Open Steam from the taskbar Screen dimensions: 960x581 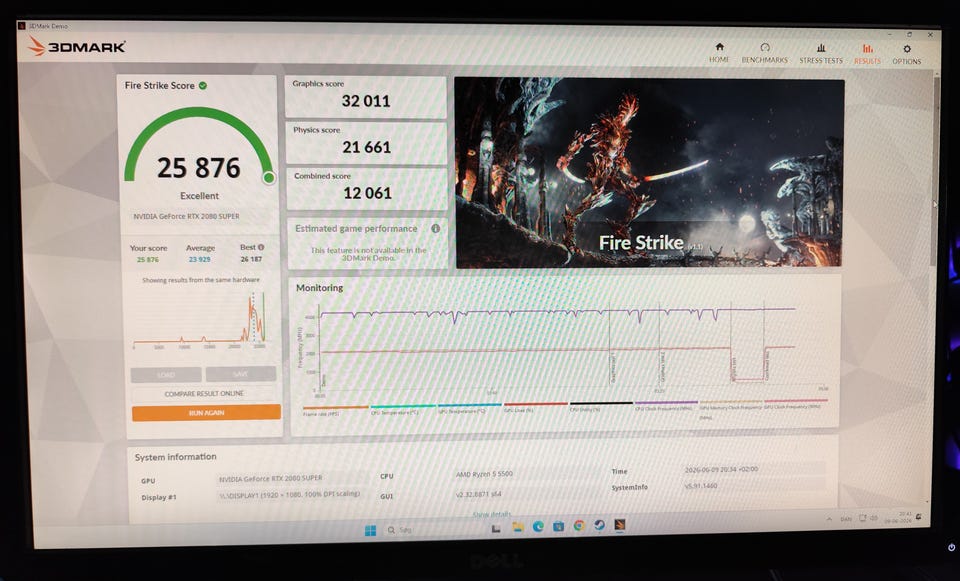coord(599,525)
